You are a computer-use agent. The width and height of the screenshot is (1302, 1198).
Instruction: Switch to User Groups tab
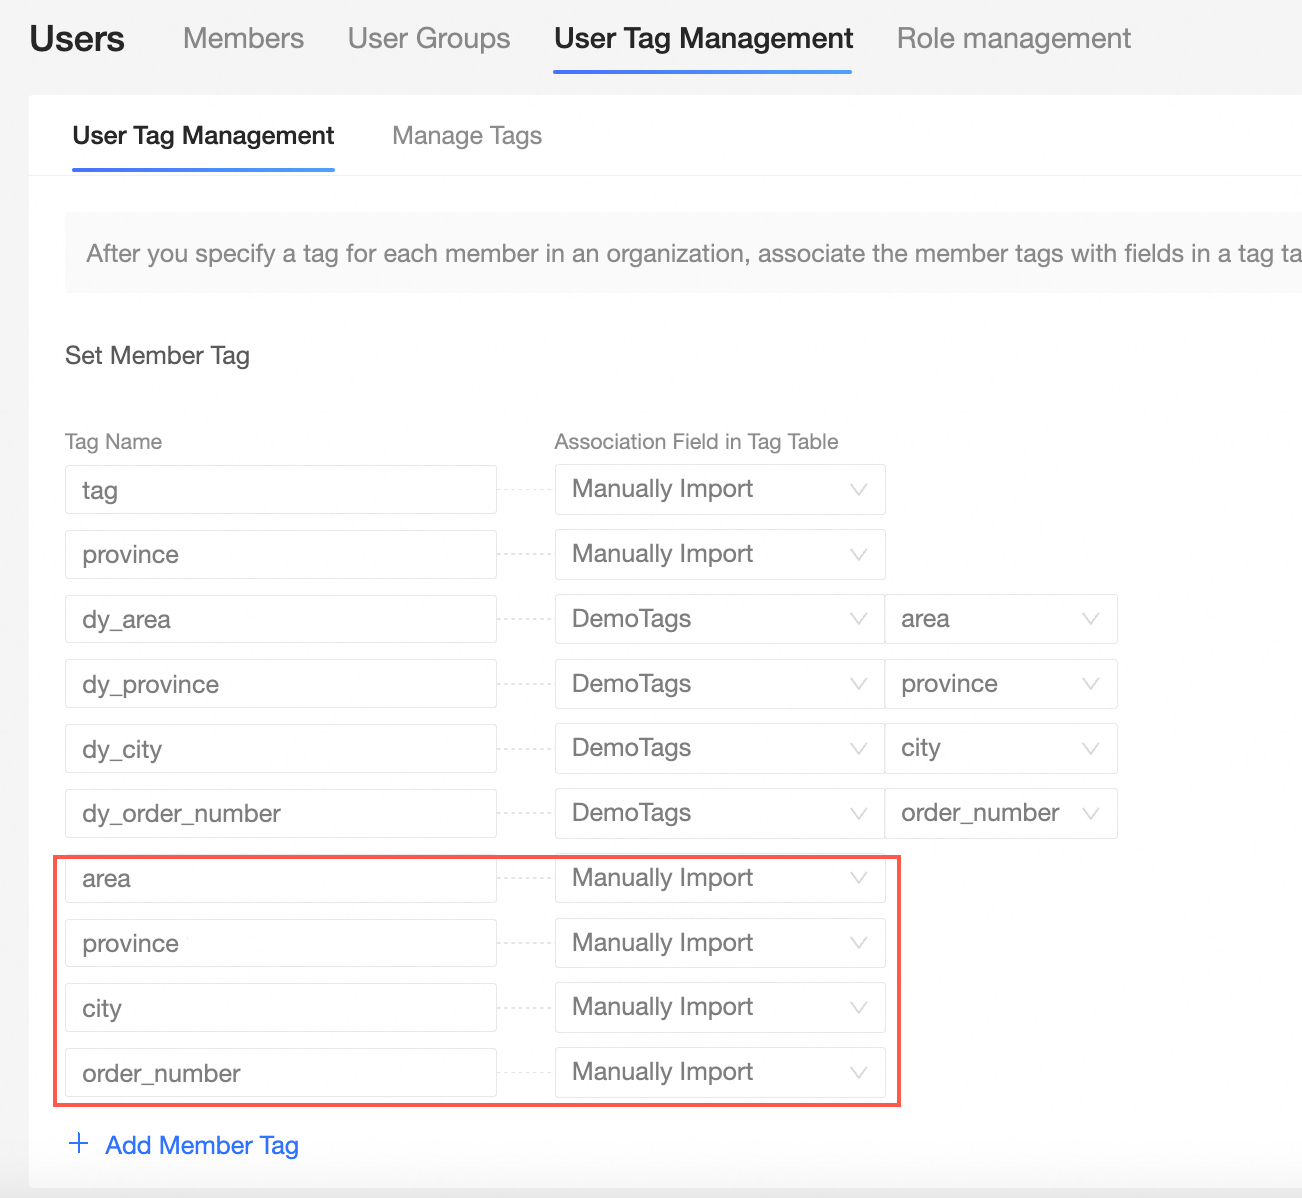coord(429,39)
